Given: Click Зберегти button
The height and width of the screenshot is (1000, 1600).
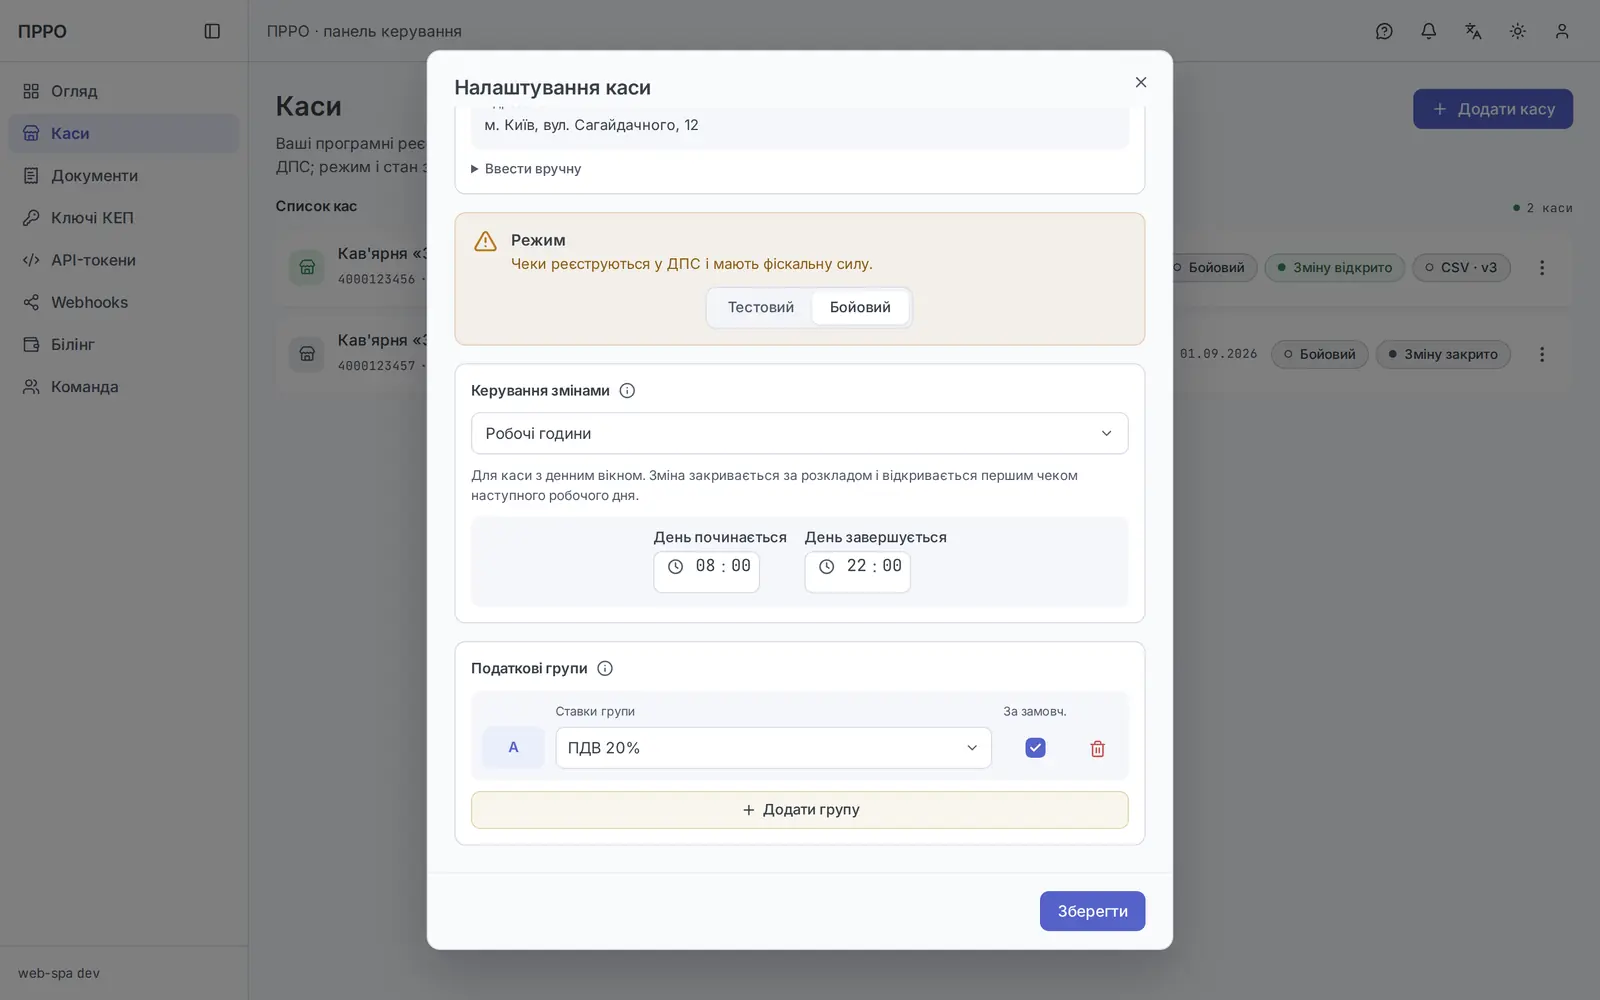Looking at the screenshot, I should coord(1092,911).
